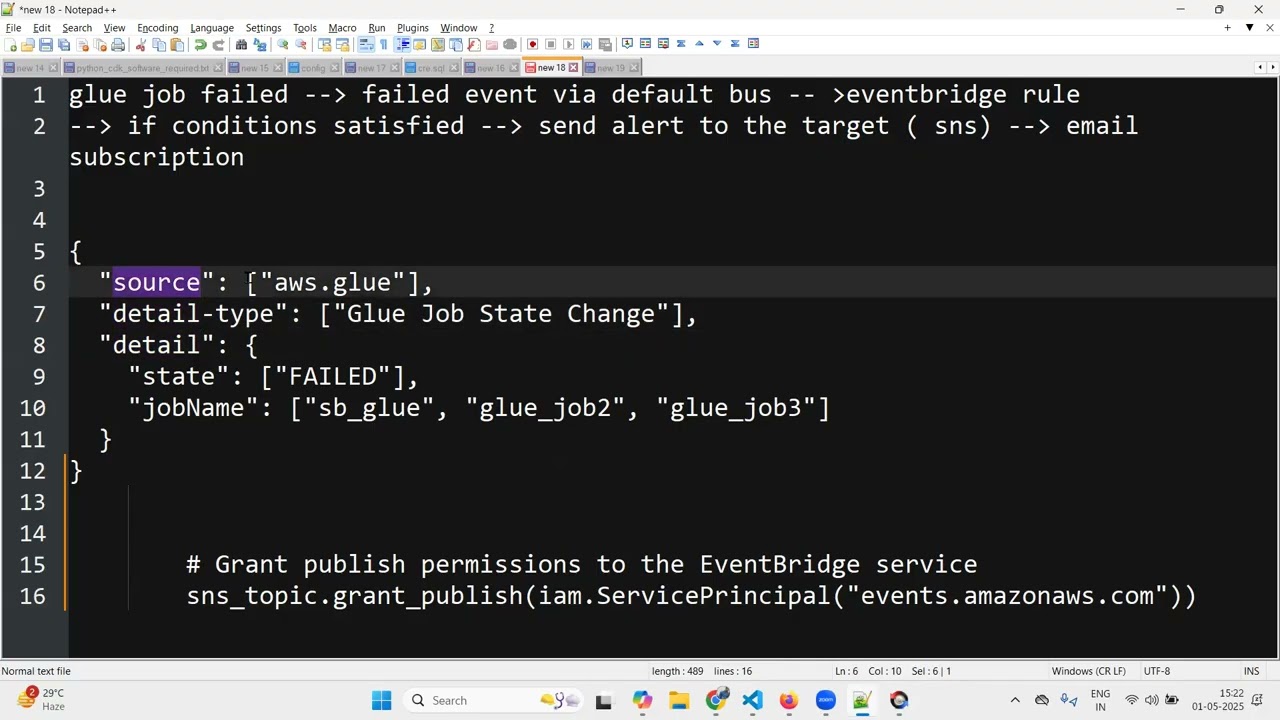This screenshot has width=1280, height=720.
Task: Open the File menu
Action: [13, 28]
